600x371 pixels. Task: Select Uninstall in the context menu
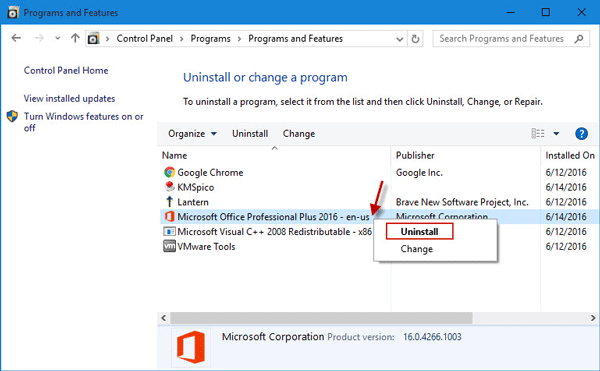[x=419, y=231]
